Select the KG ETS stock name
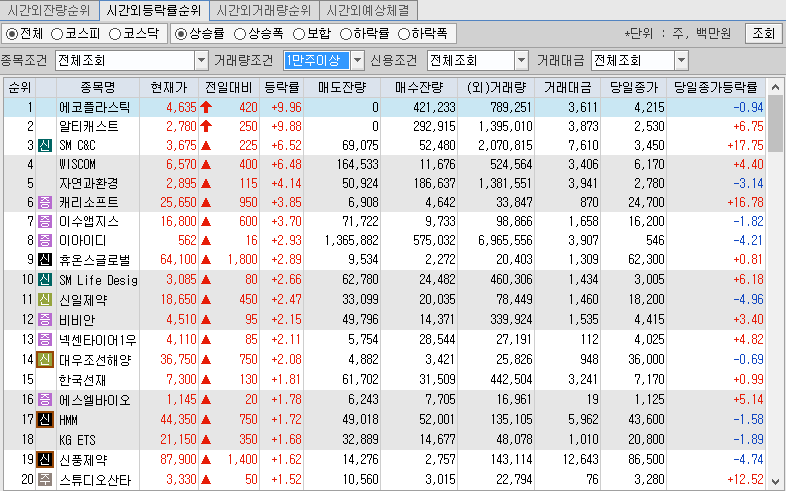Viewport: 786px width, 491px height. (77, 440)
